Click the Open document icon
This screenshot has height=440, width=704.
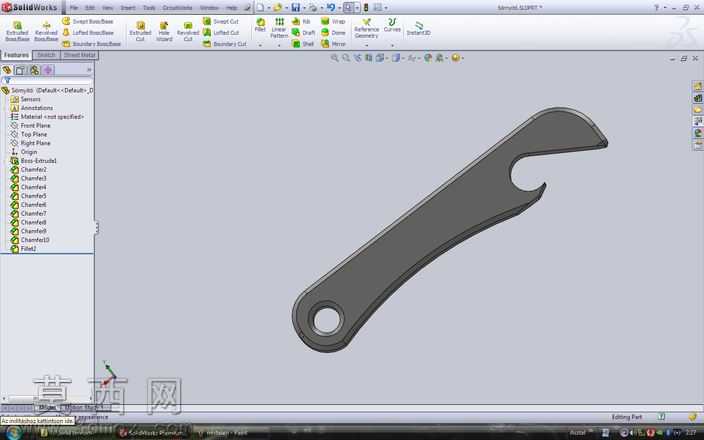pyautogui.click(x=277, y=7)
